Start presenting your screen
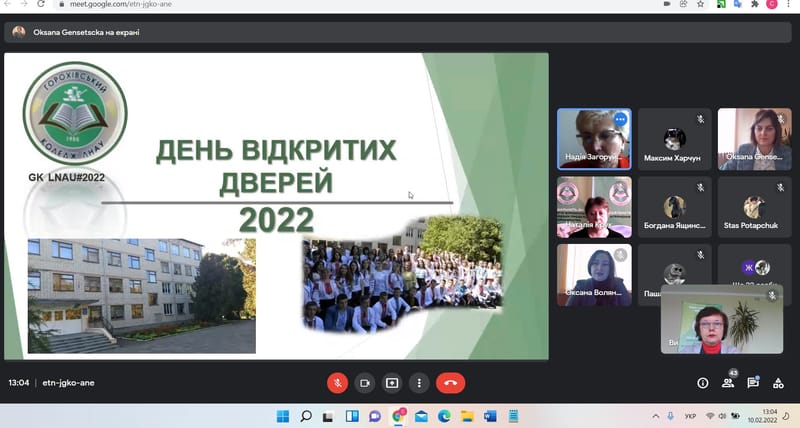 tap(392, 383)
